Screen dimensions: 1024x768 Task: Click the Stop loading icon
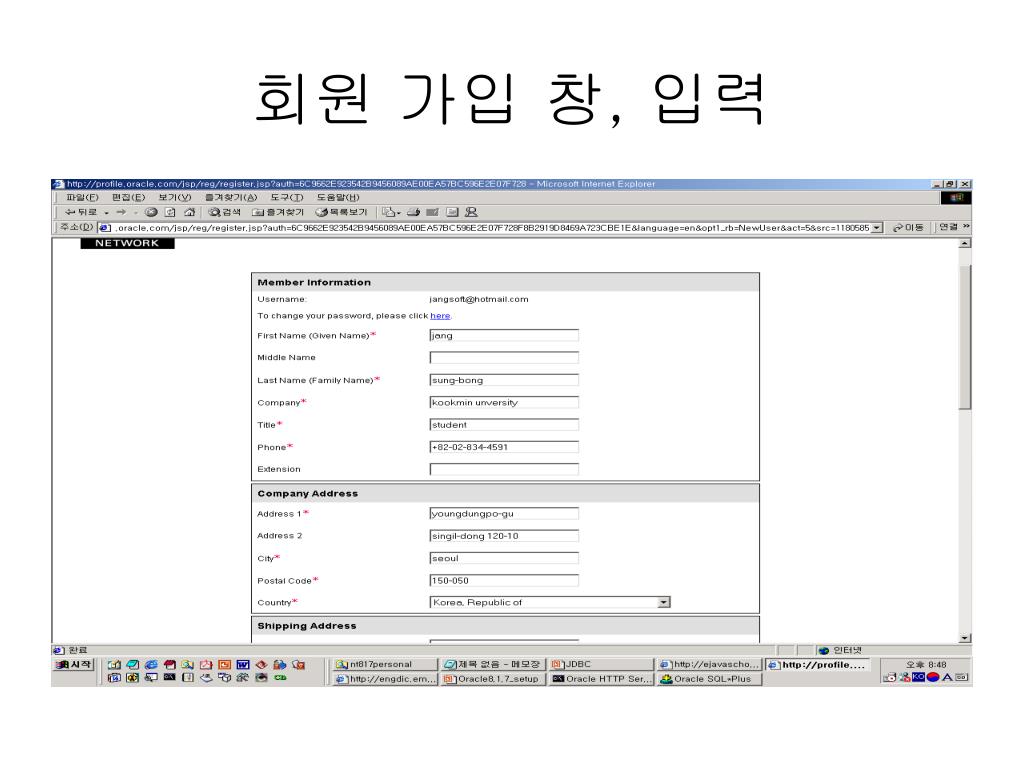[x=151, y=212]
